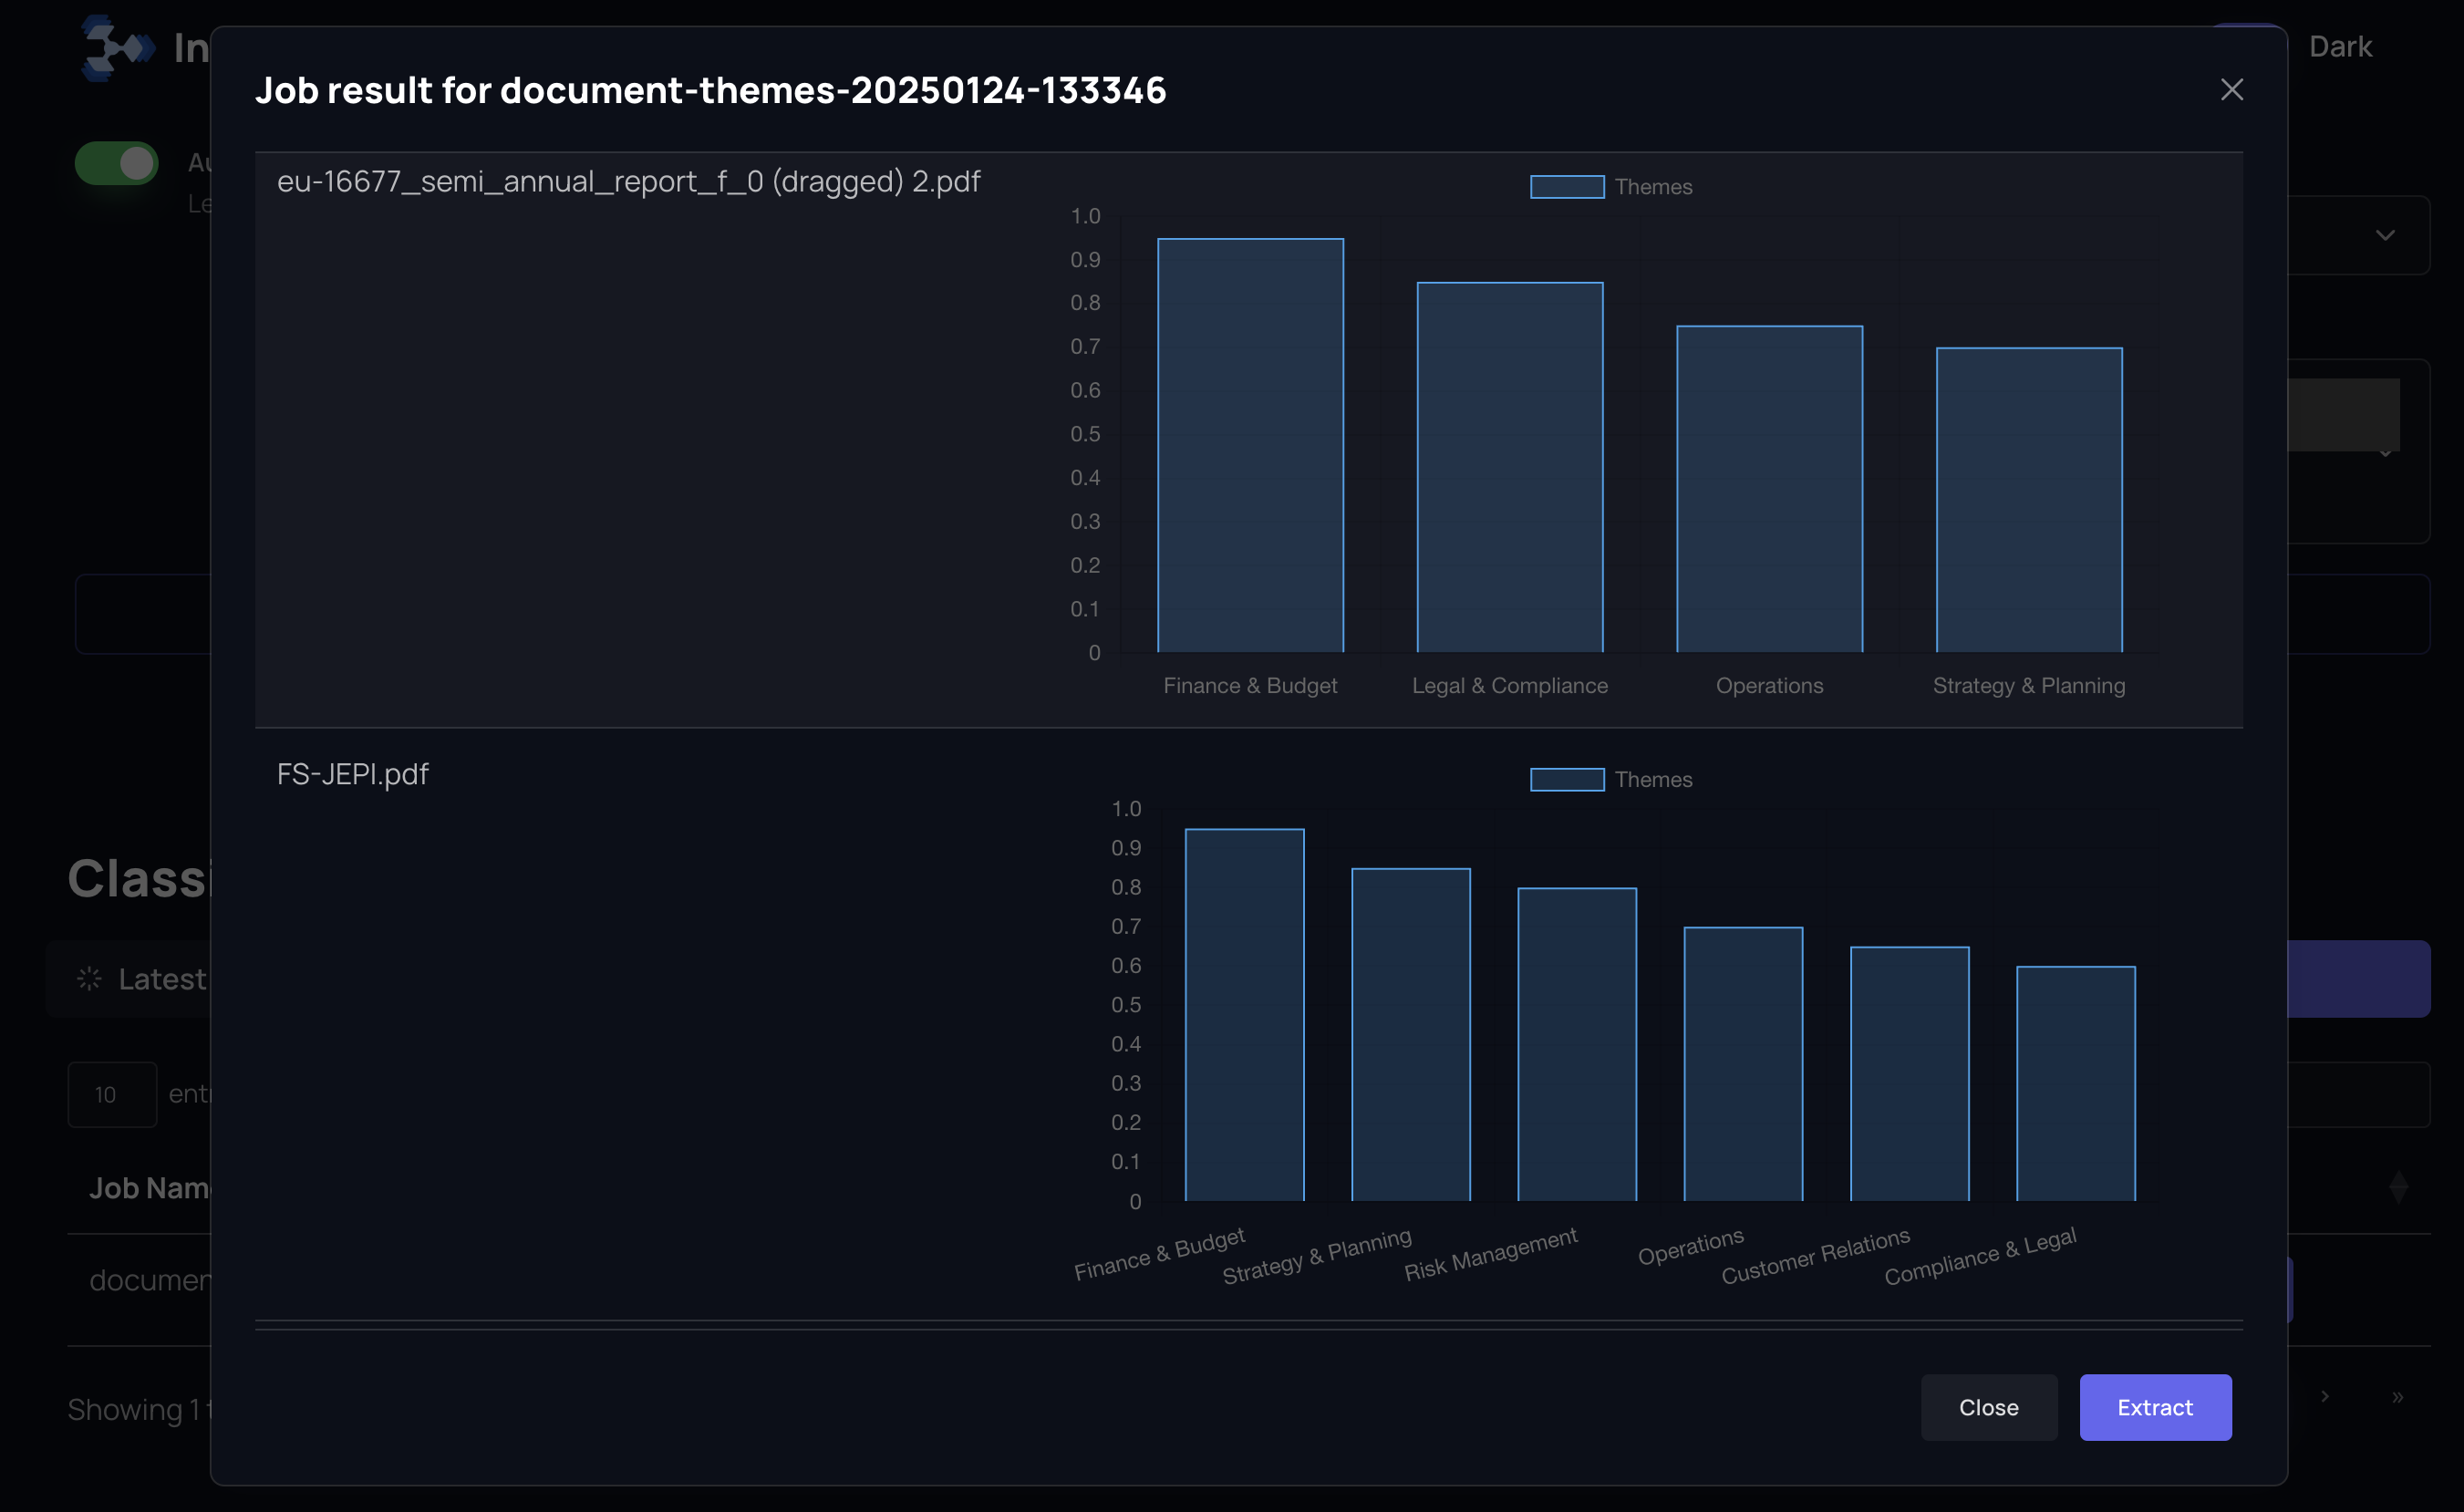This screenshot has width=2464, height=1512.
Task: Toggle the green auto switch at top left
Action: coord(116,163)
